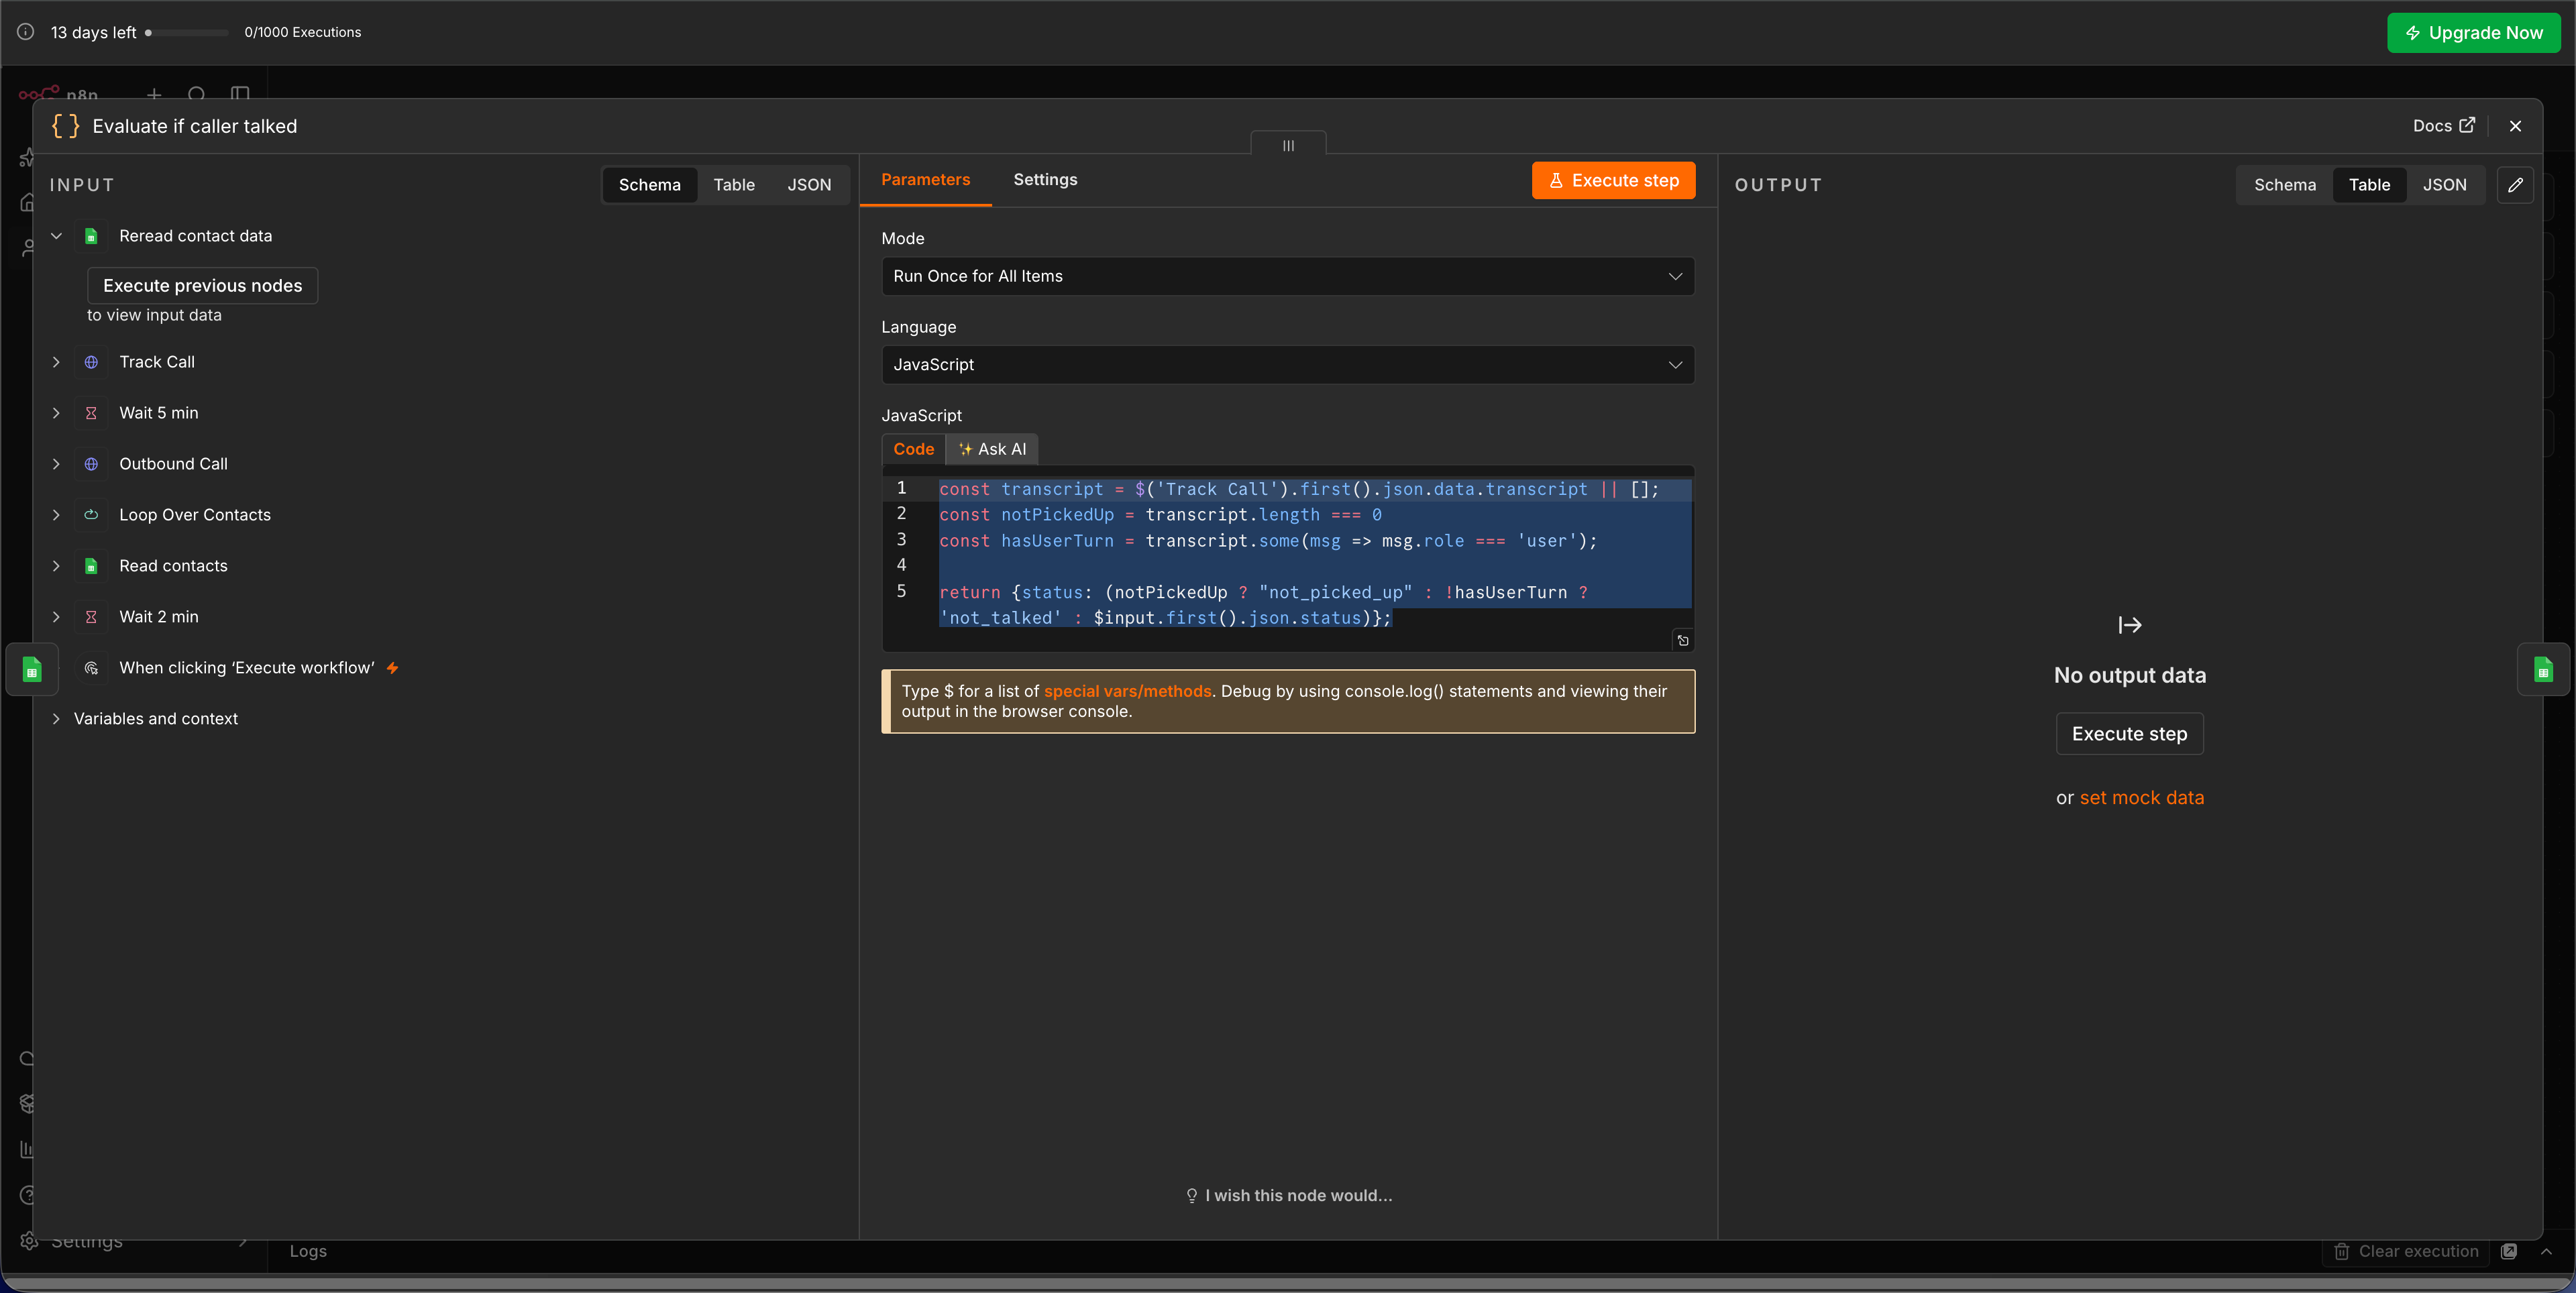This screenshot has height=1293, width=2576.
Task: Click the Wait 2 min hourglass icon
Action: coord(91,617)
